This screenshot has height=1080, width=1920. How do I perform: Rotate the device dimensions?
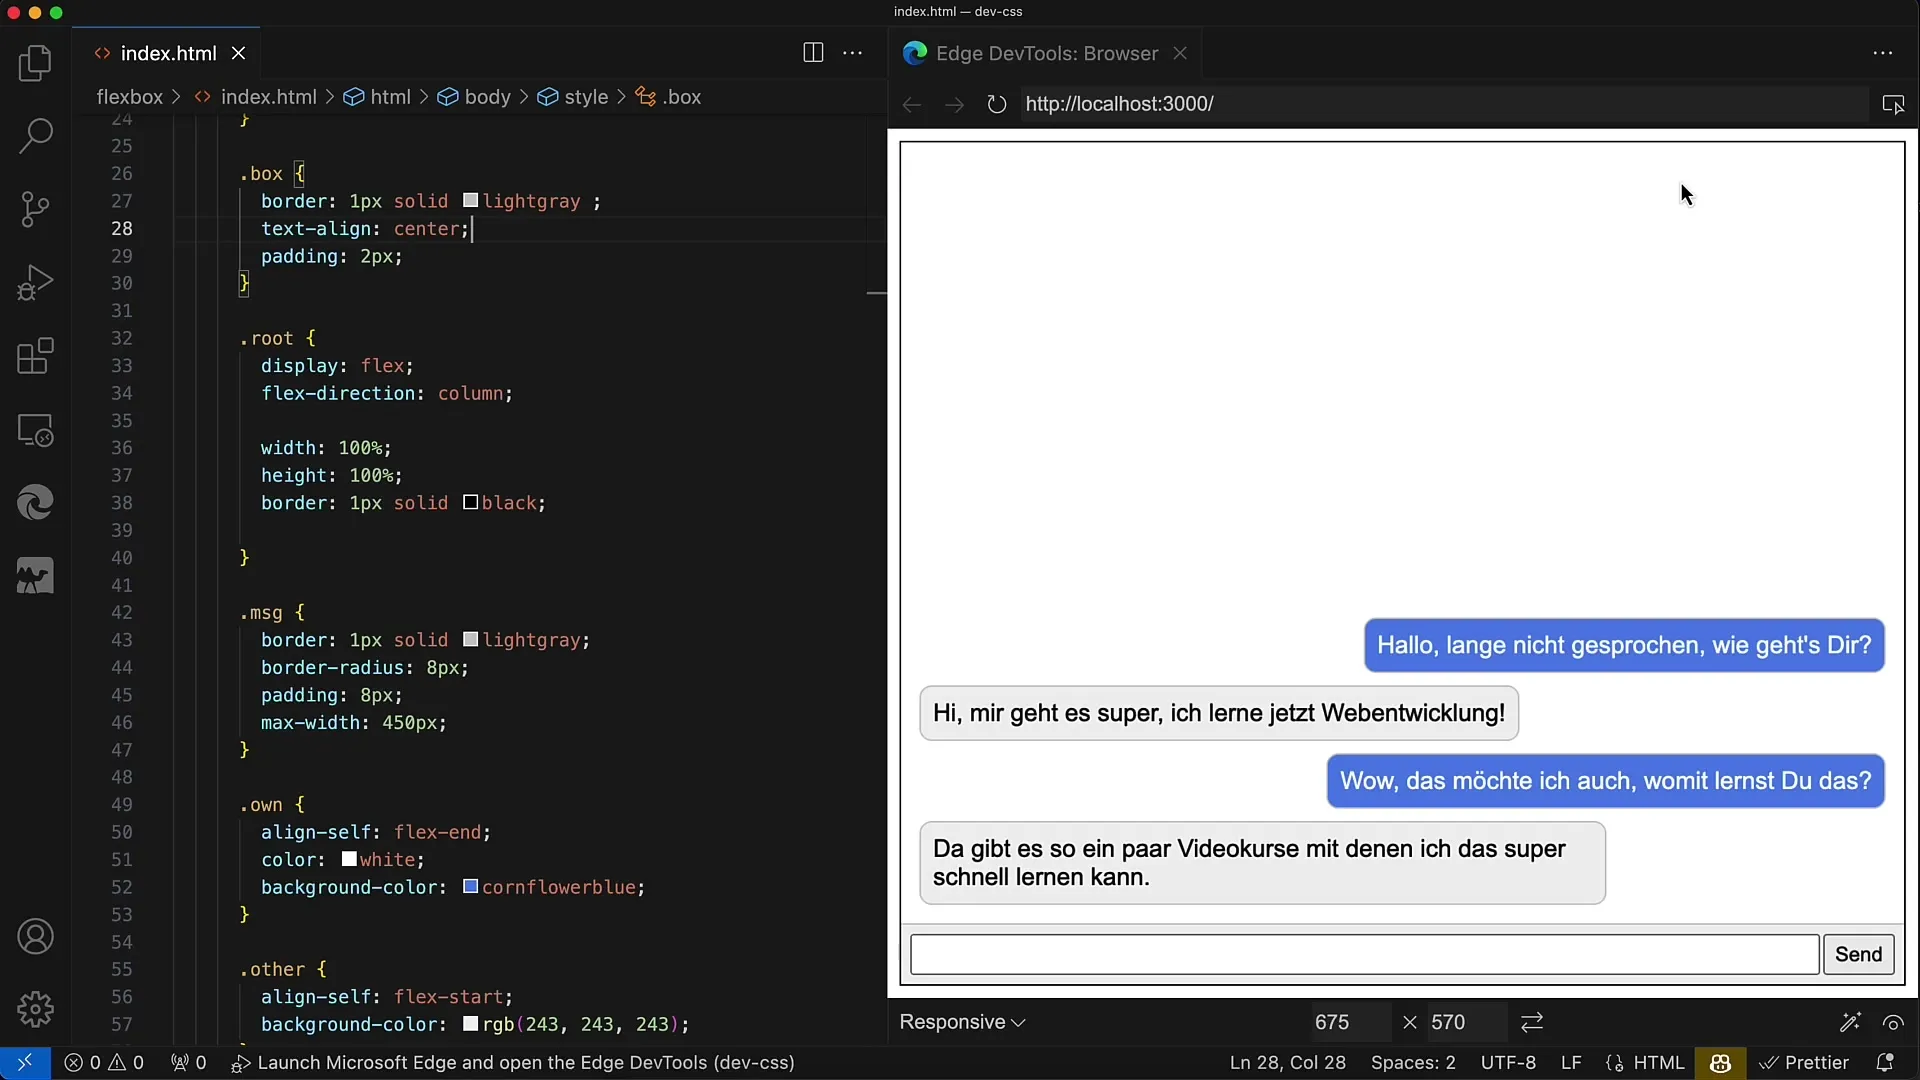(x=1532, y=1022)
